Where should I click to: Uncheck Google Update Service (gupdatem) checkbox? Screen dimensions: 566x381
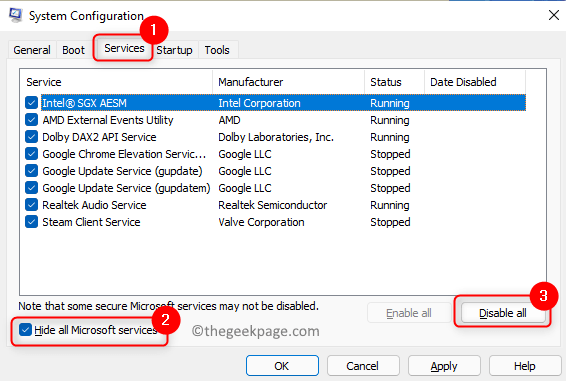[31, 188]
